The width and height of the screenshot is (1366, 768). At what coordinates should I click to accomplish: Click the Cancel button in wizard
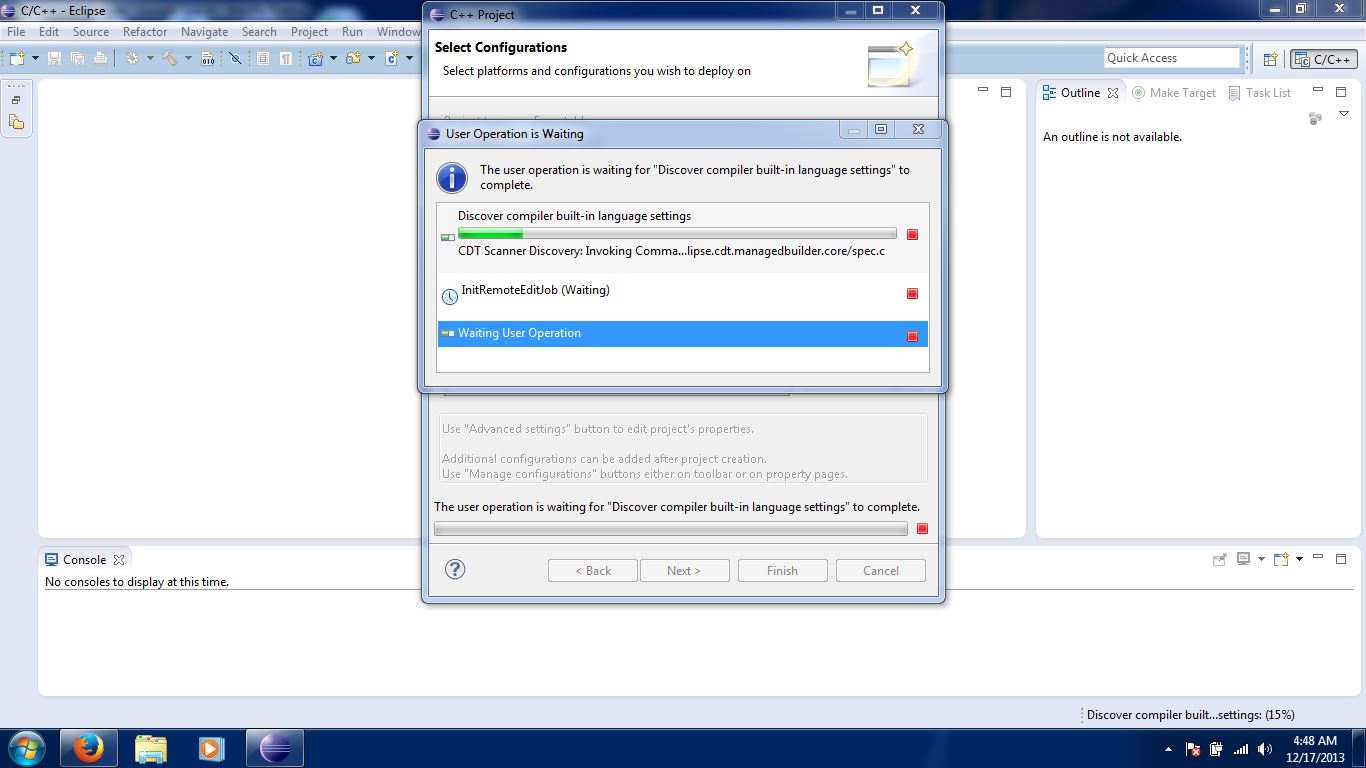(881, 570)
